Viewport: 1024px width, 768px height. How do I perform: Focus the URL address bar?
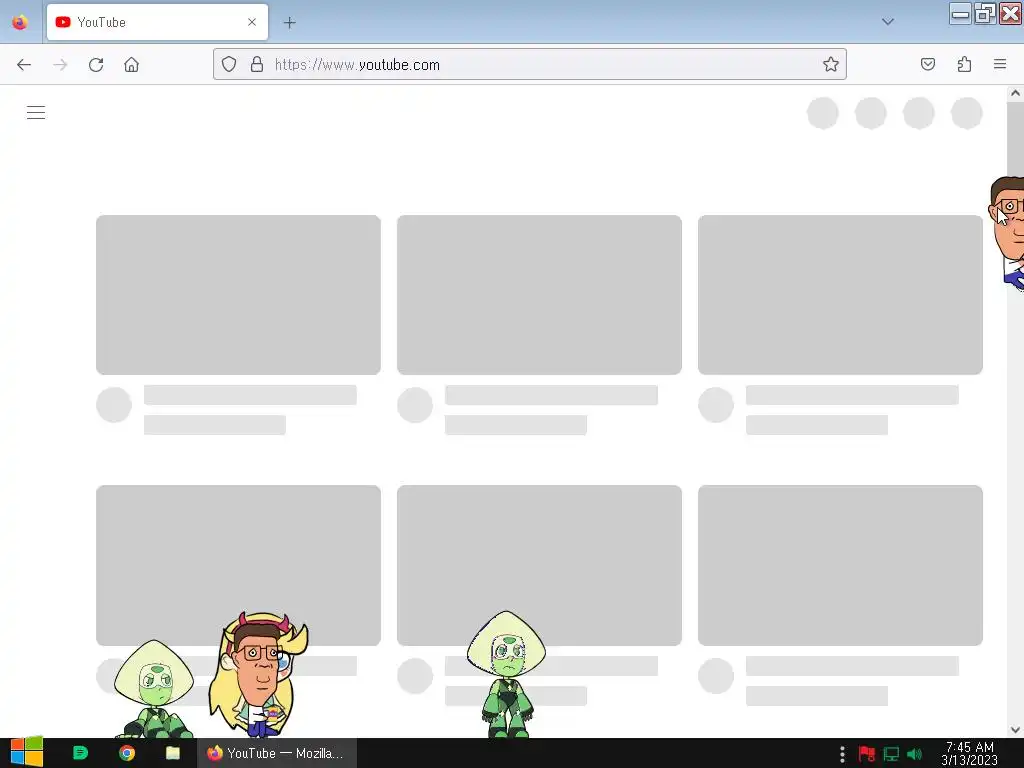(530, 64)
